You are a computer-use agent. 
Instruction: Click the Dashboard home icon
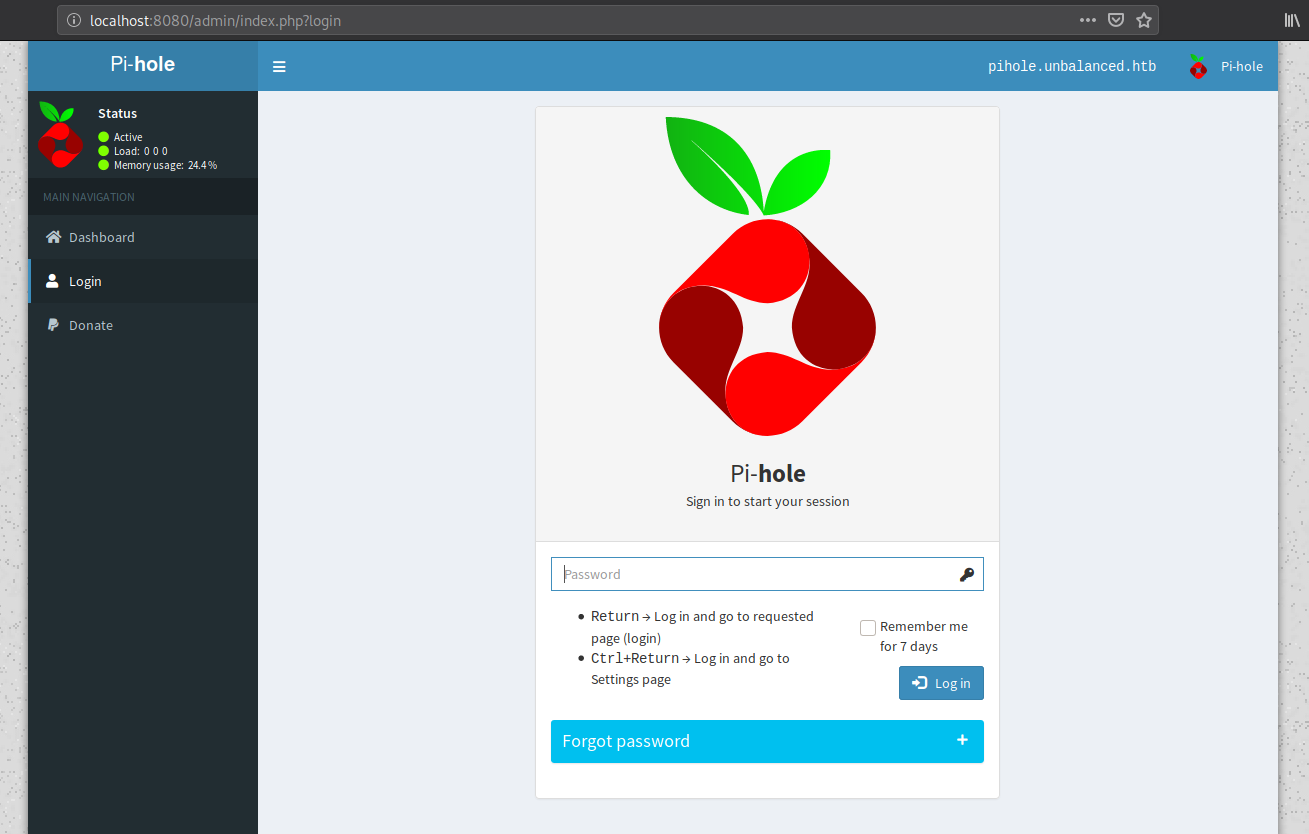(x=54, y=237)
